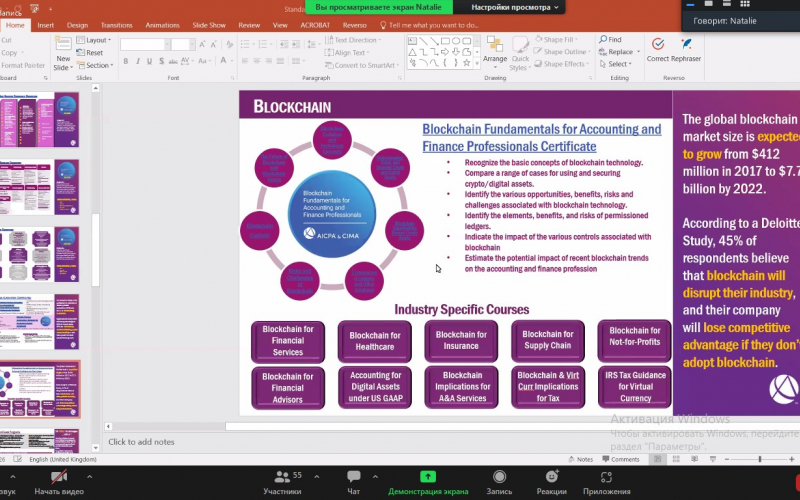Click into the notes pane placeholder

click(x=141, y=442)
